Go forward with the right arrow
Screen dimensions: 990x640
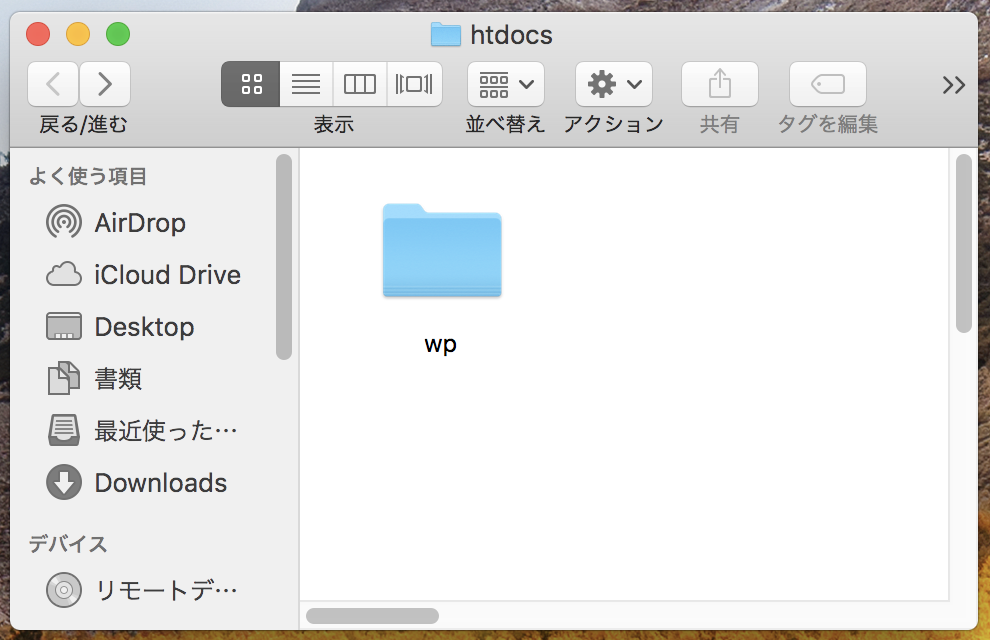click(105, 85)
